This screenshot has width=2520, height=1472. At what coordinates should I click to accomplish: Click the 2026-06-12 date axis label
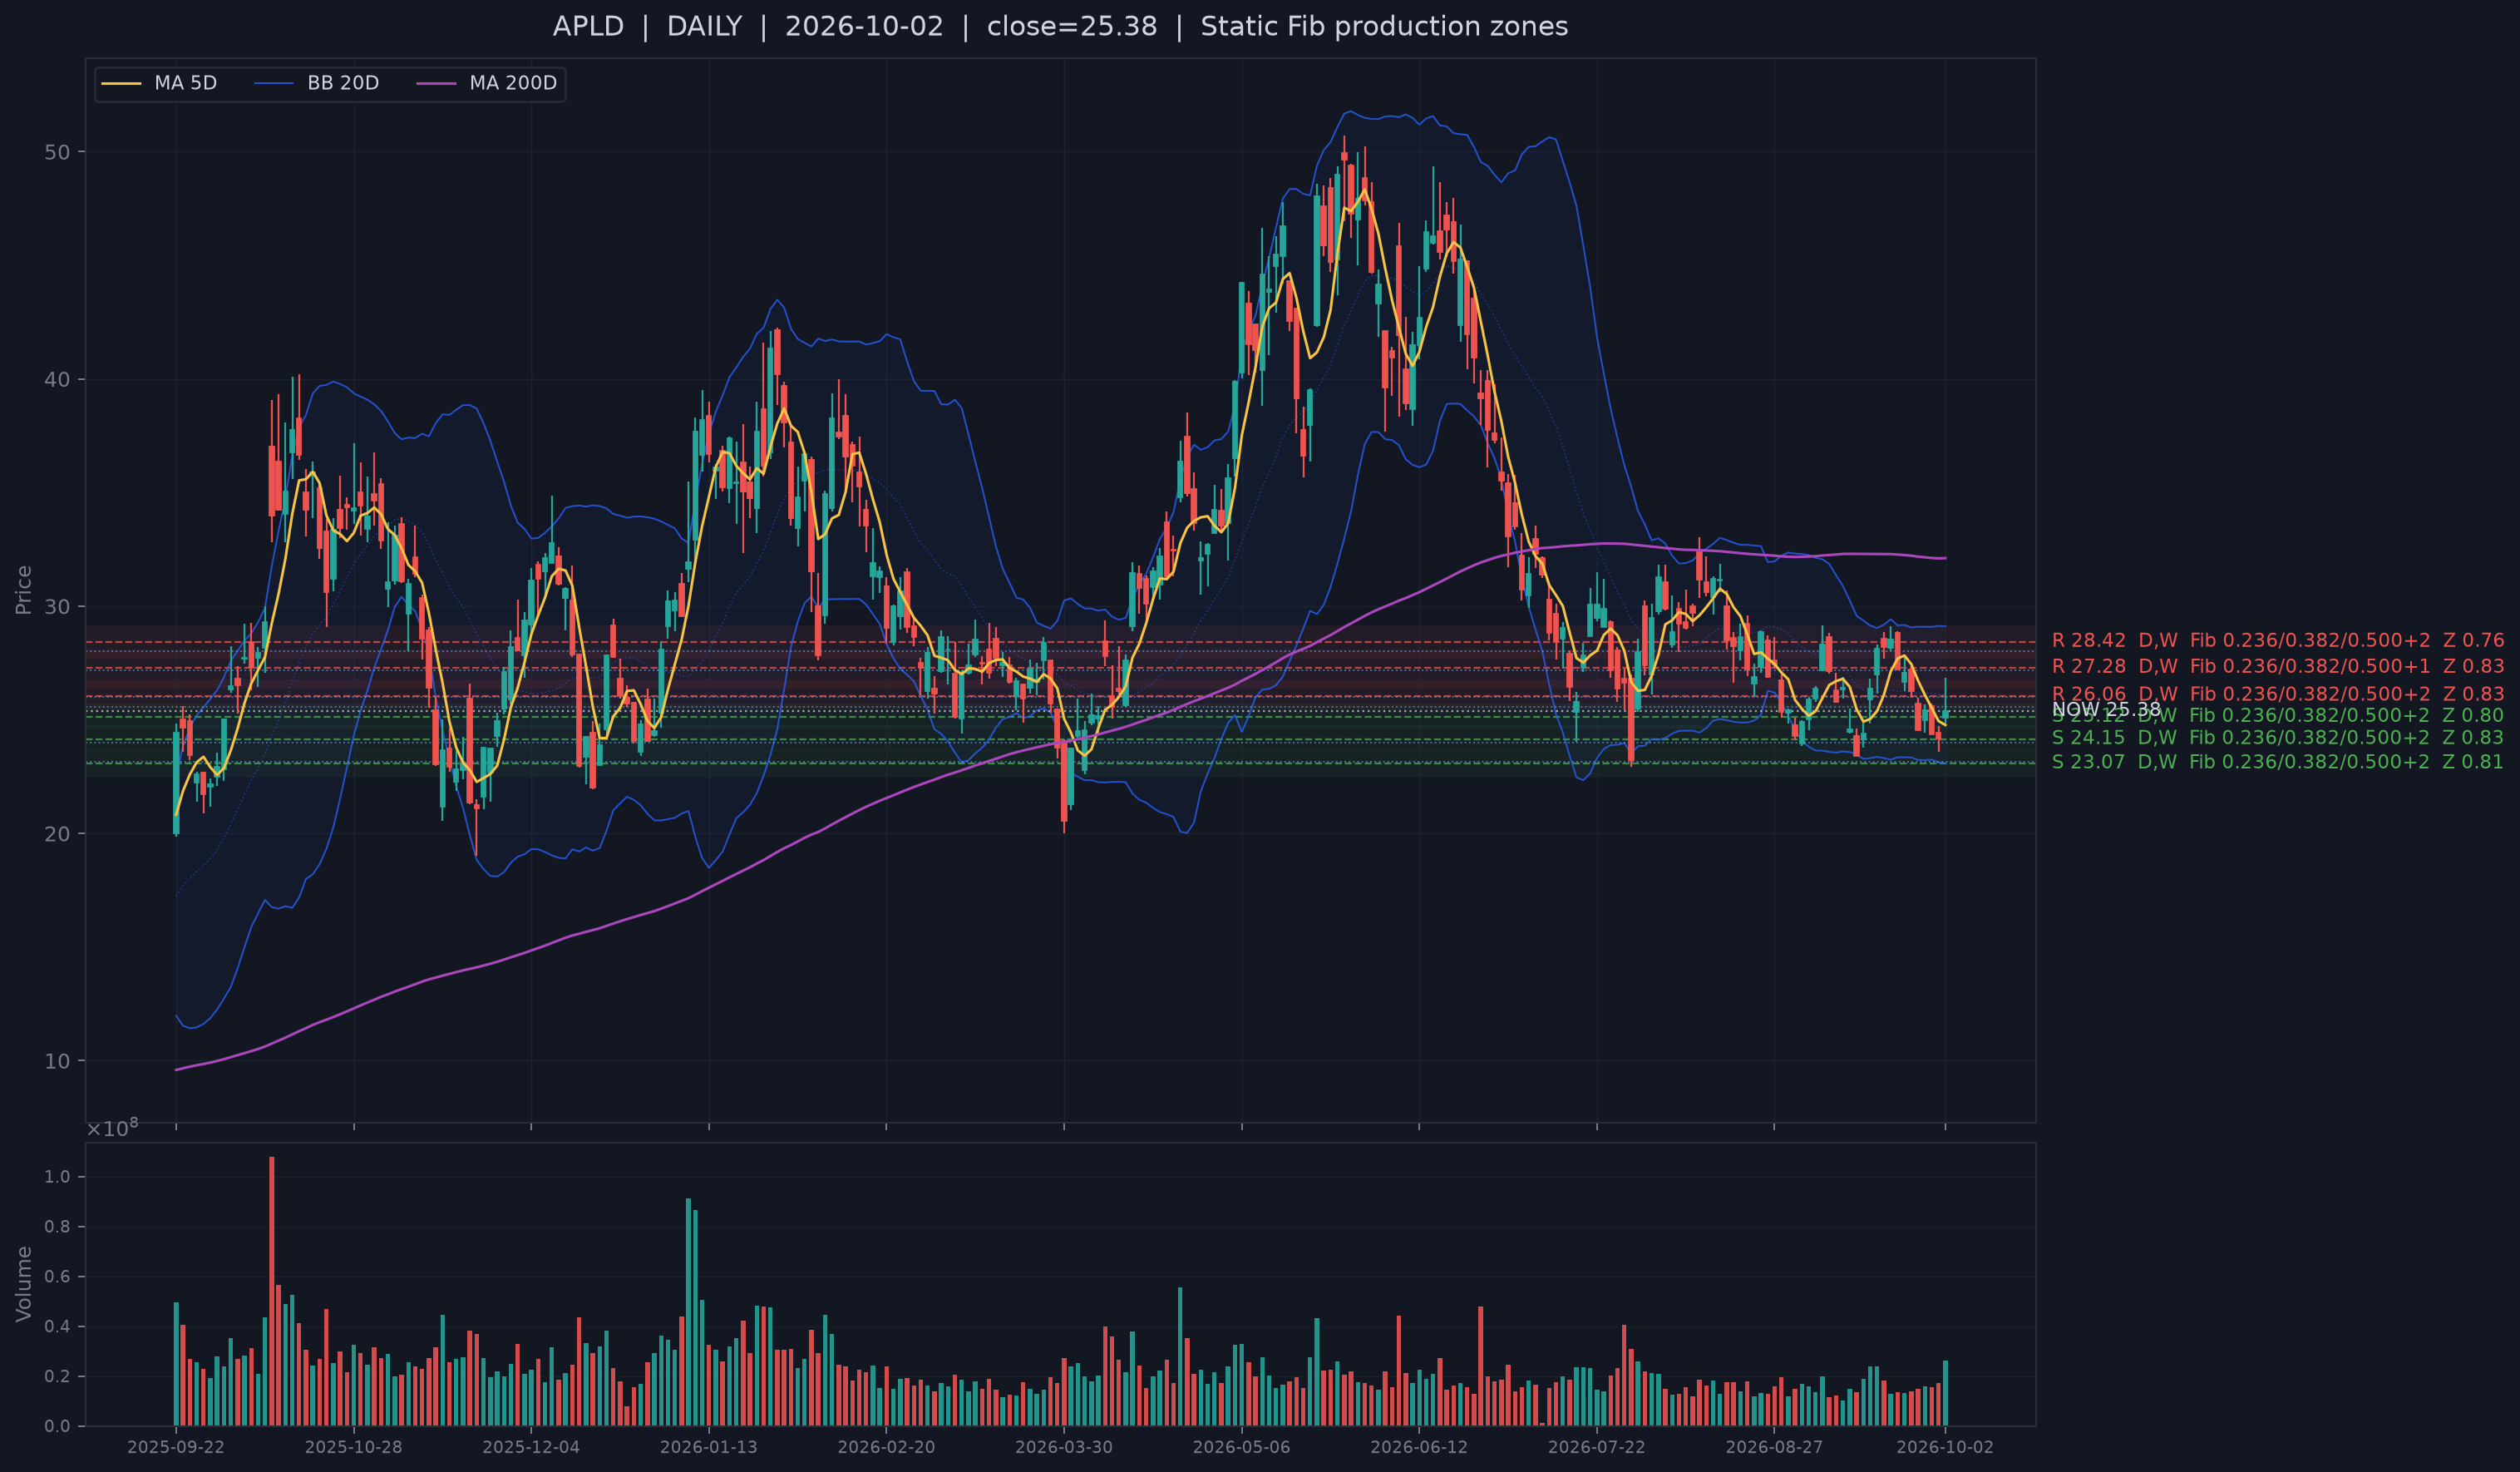[1419, 1448]
